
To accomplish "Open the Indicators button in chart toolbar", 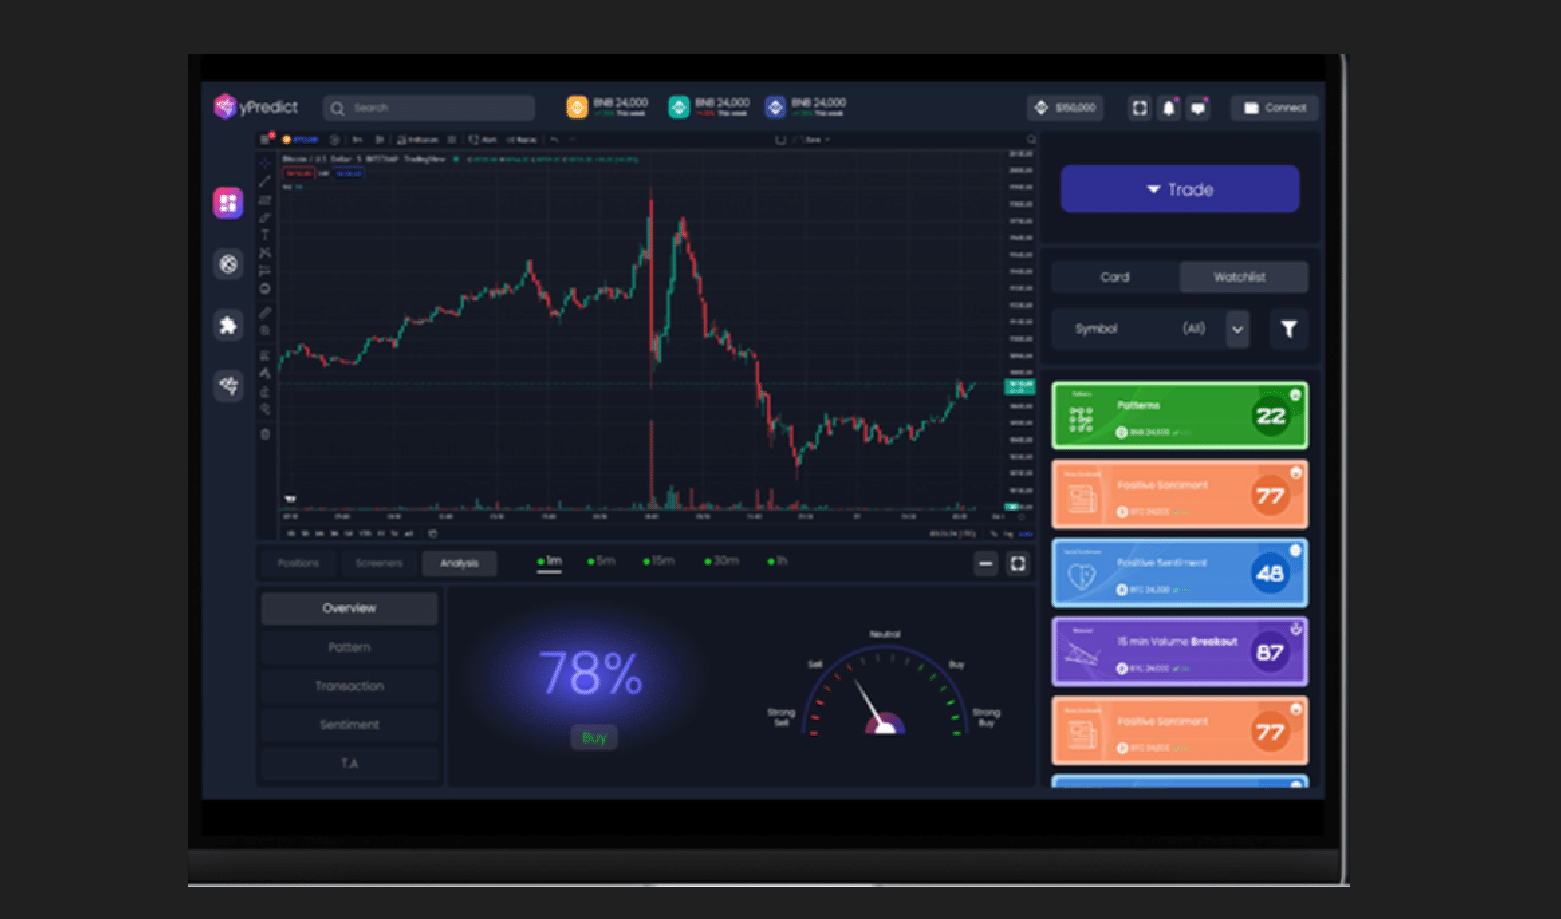I will (x=417, y=140).
